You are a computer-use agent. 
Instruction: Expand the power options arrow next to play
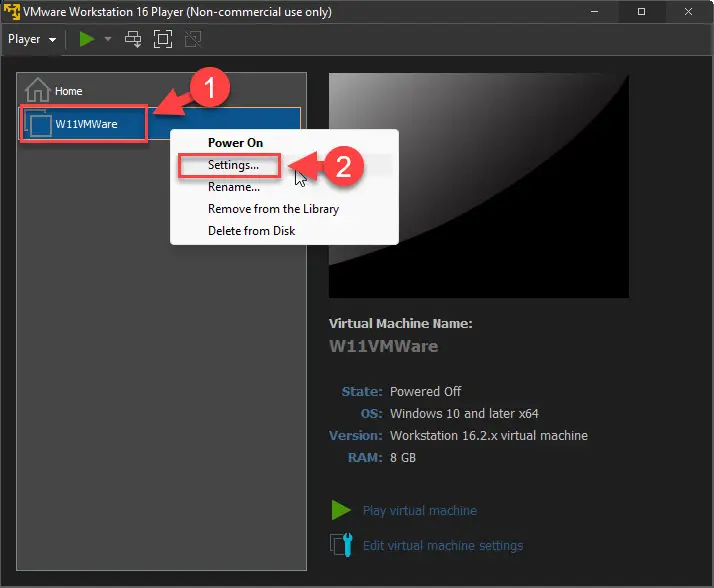coord(108,40)
